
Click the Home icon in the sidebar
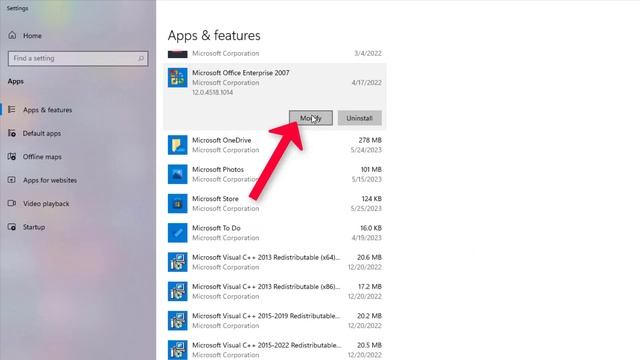12,36
